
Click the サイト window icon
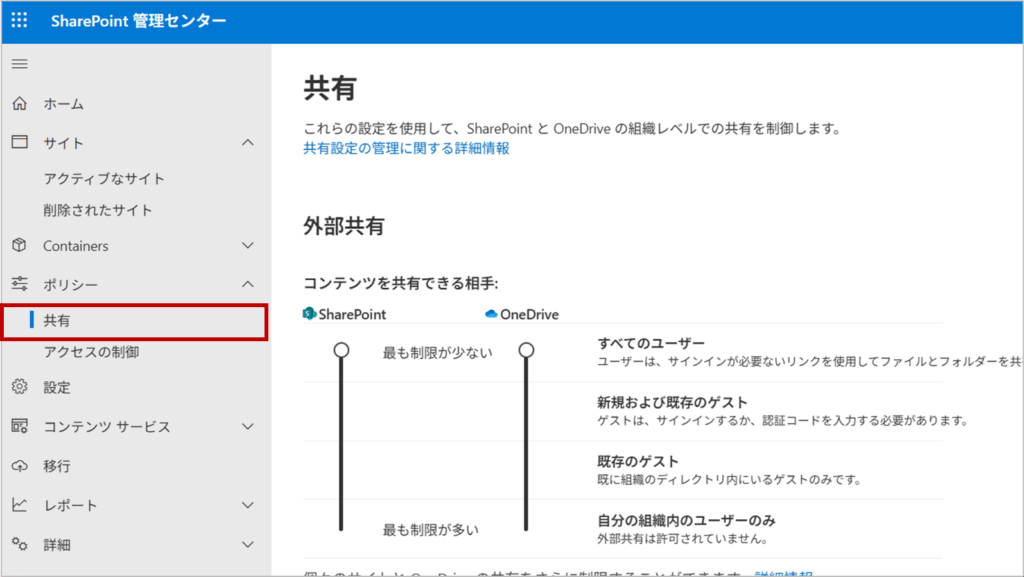[x=20, y=142]
